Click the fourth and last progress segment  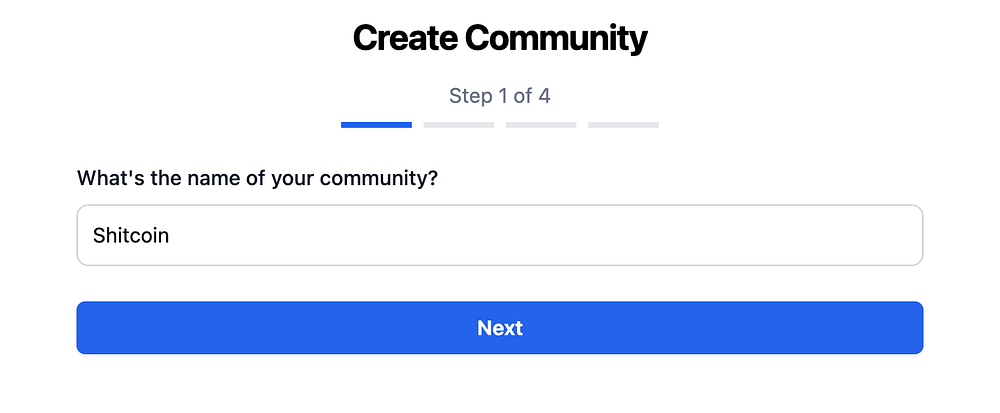click(x=623, y=125)
